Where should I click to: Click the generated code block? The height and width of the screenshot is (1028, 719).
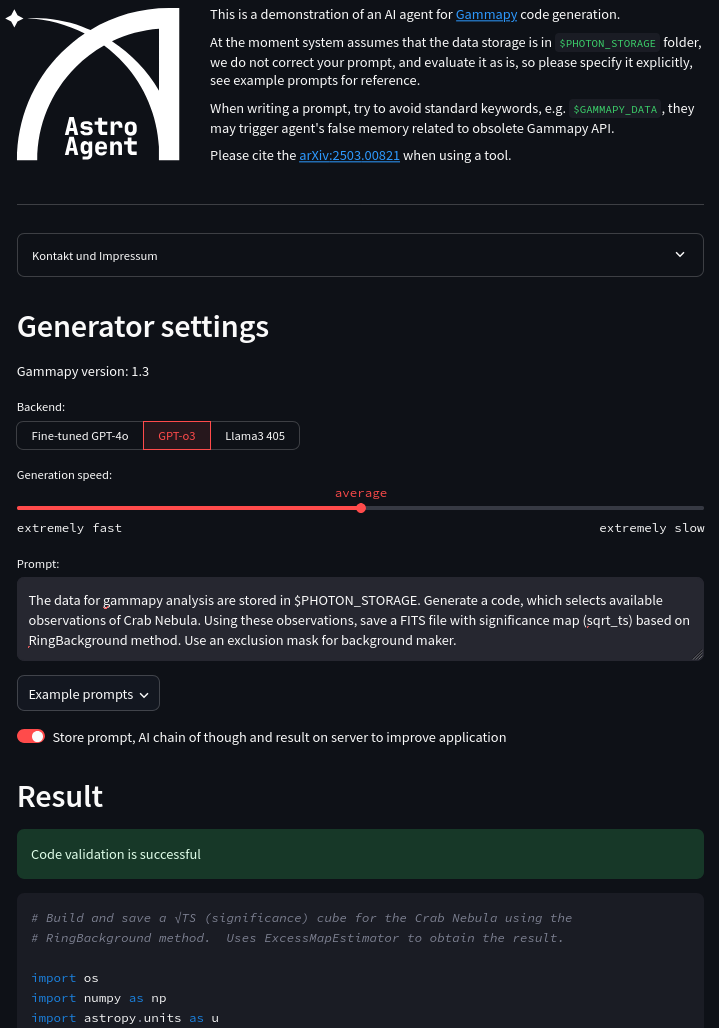click(x=360, y=965)
